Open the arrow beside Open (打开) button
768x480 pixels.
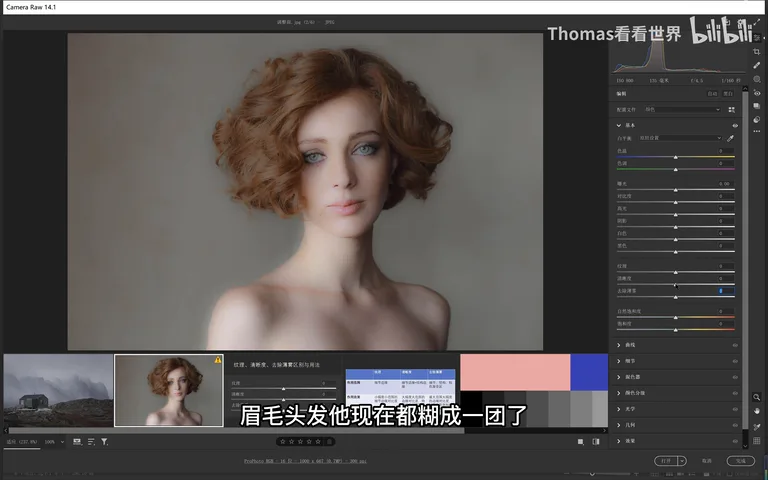coord(682,461)
